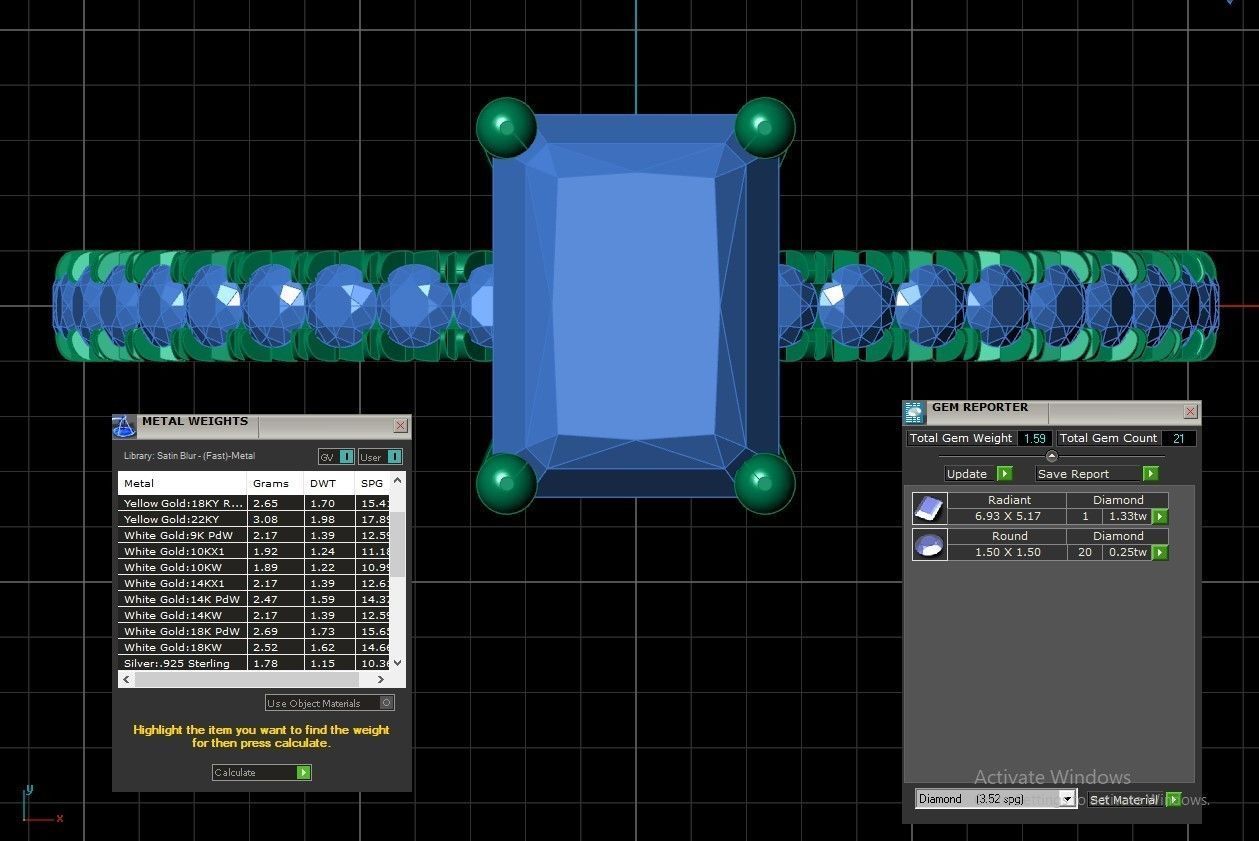Open the Diamond (3.52 spg) material dropdown
Screen dimensions: 1259x841
(x=995, y=798)
